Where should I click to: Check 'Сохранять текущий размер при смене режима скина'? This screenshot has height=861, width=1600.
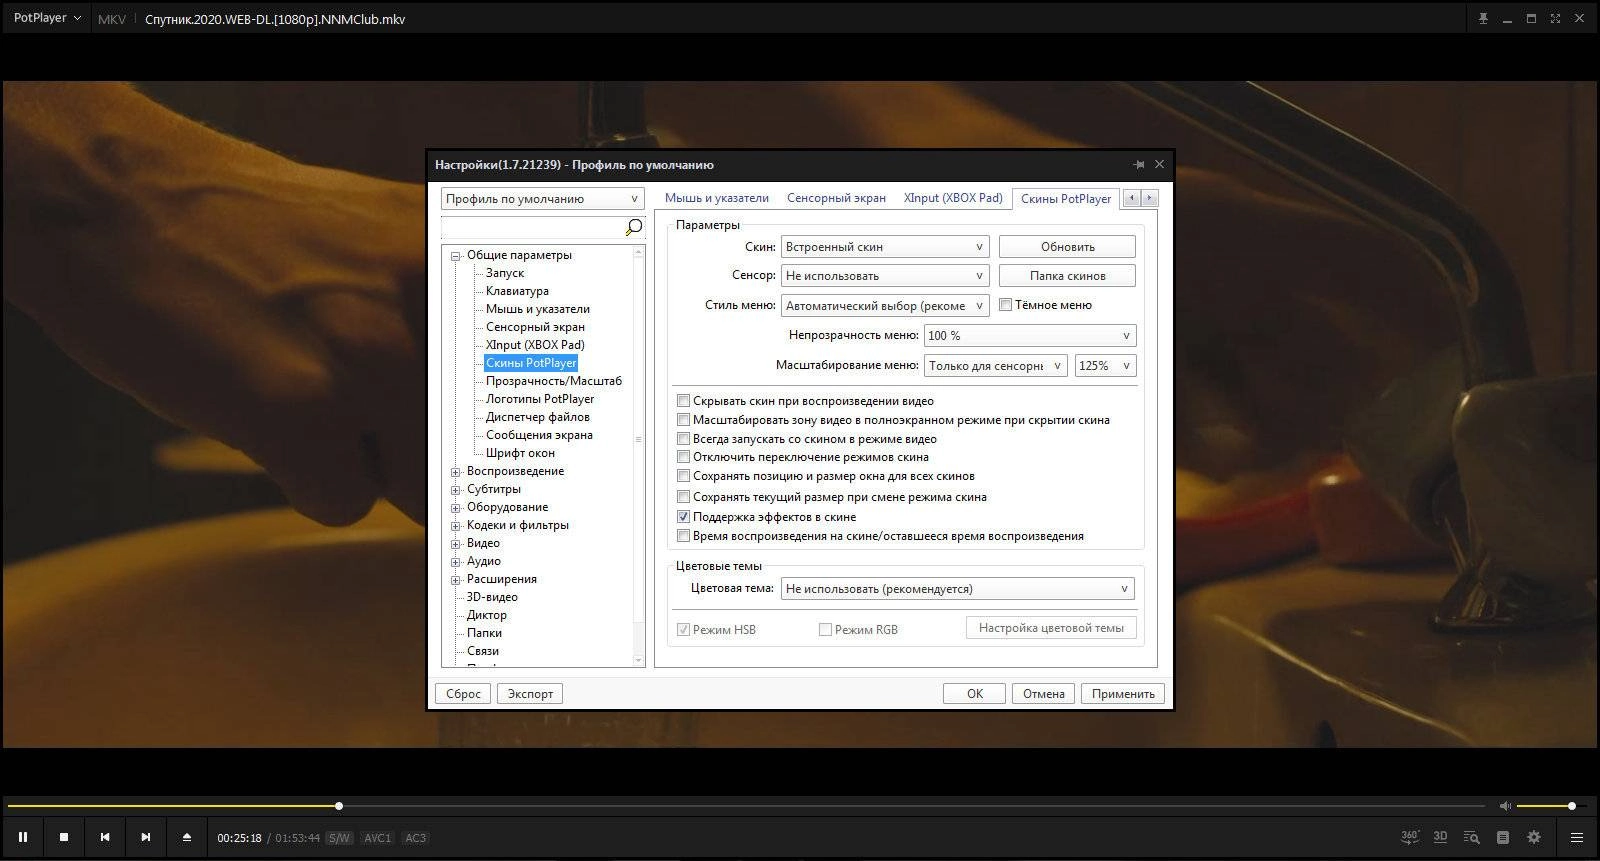(x=684, y=497)
